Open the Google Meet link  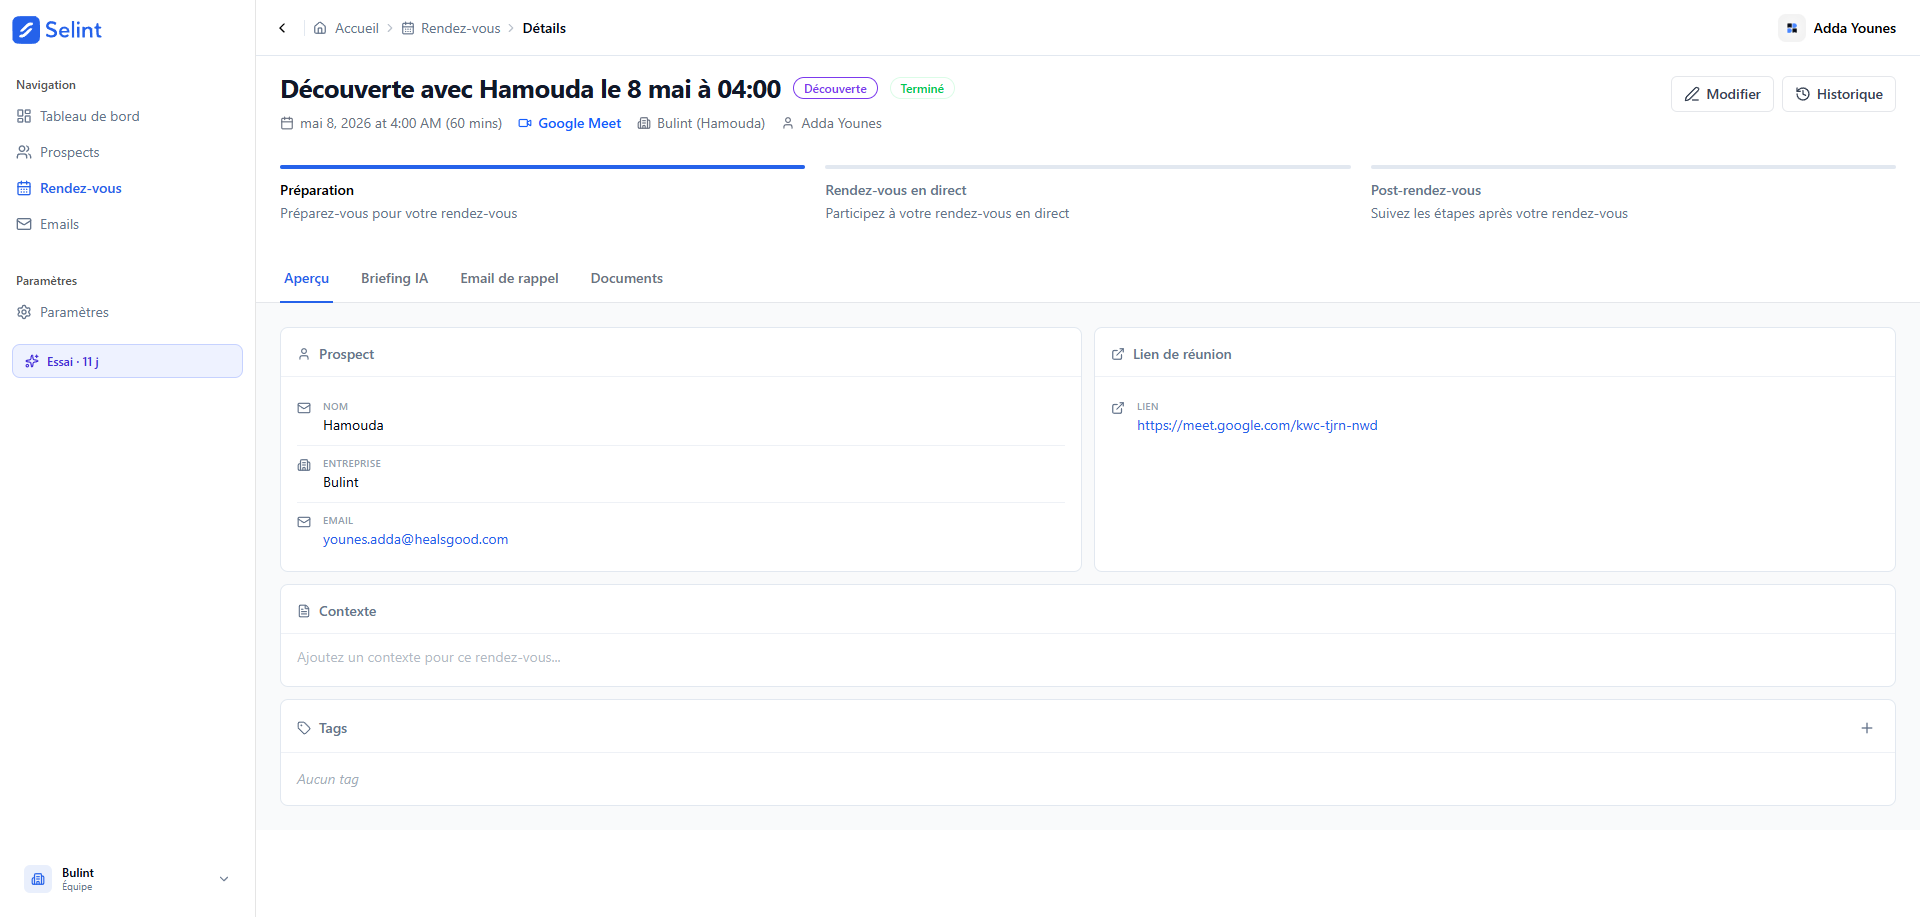point(579,123)
